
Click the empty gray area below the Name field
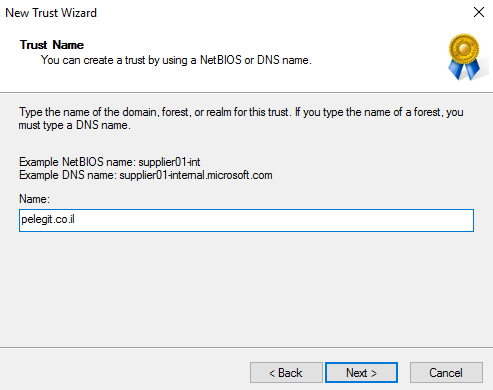tap(246, 287)
